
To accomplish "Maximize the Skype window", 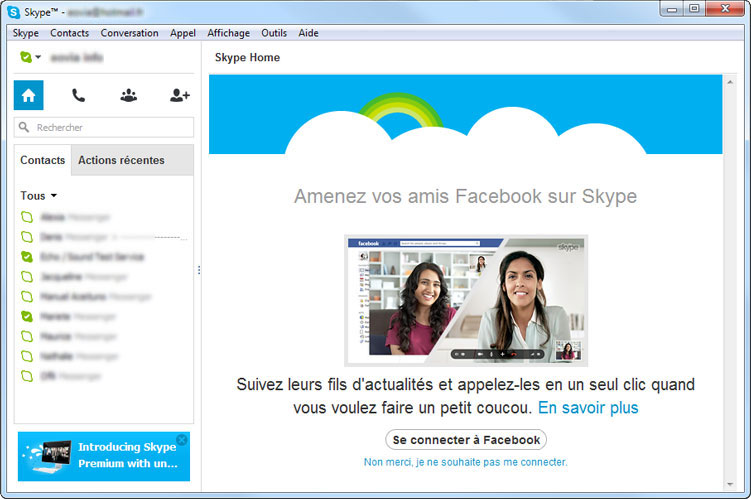I will click(x=694, y=9).
